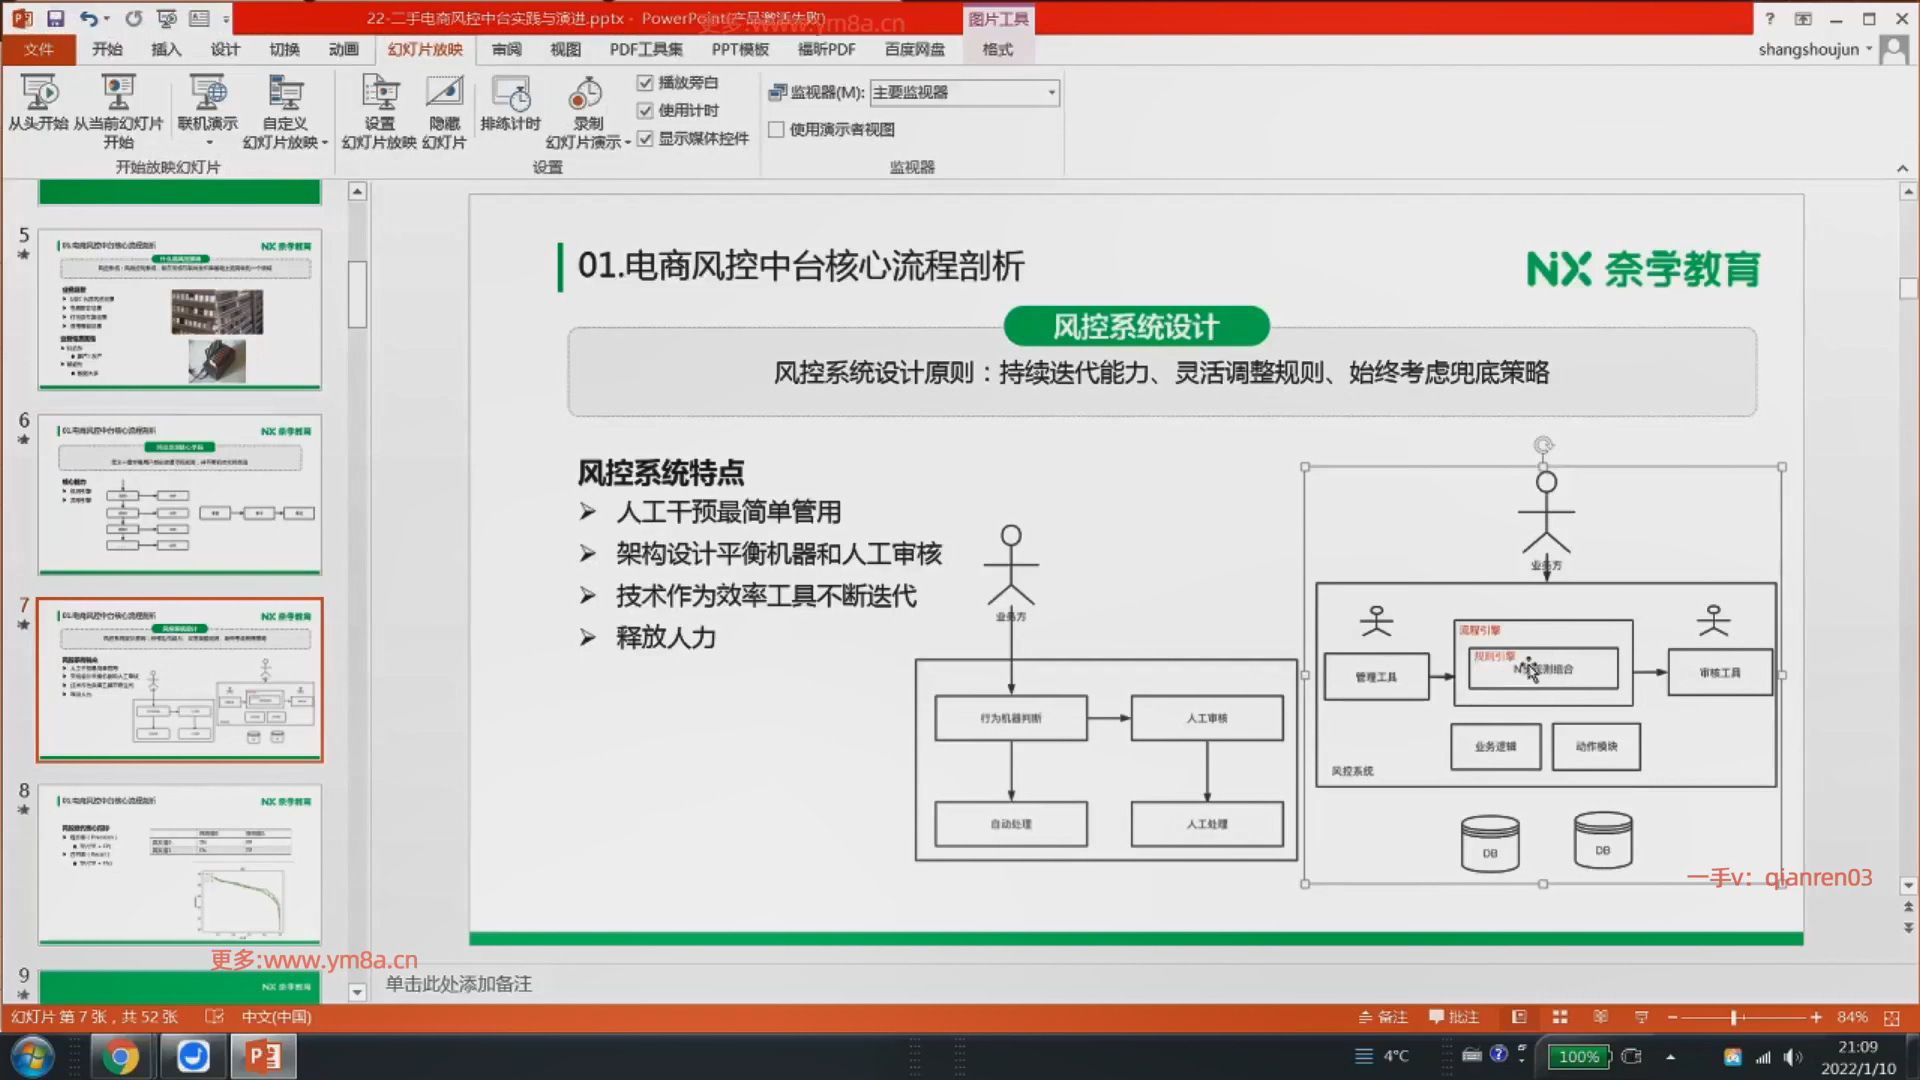
Task: Click the 备注 button in status bar
Action: tap(1384, 1017)
